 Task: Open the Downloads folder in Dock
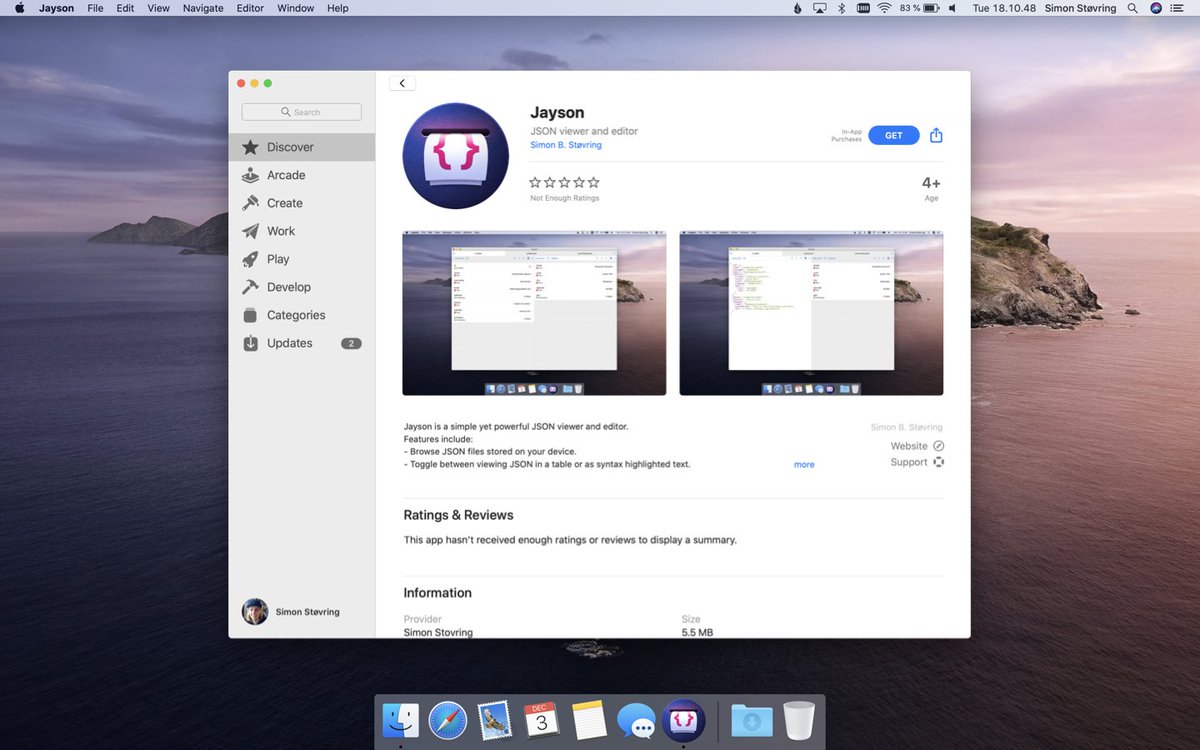752,720
